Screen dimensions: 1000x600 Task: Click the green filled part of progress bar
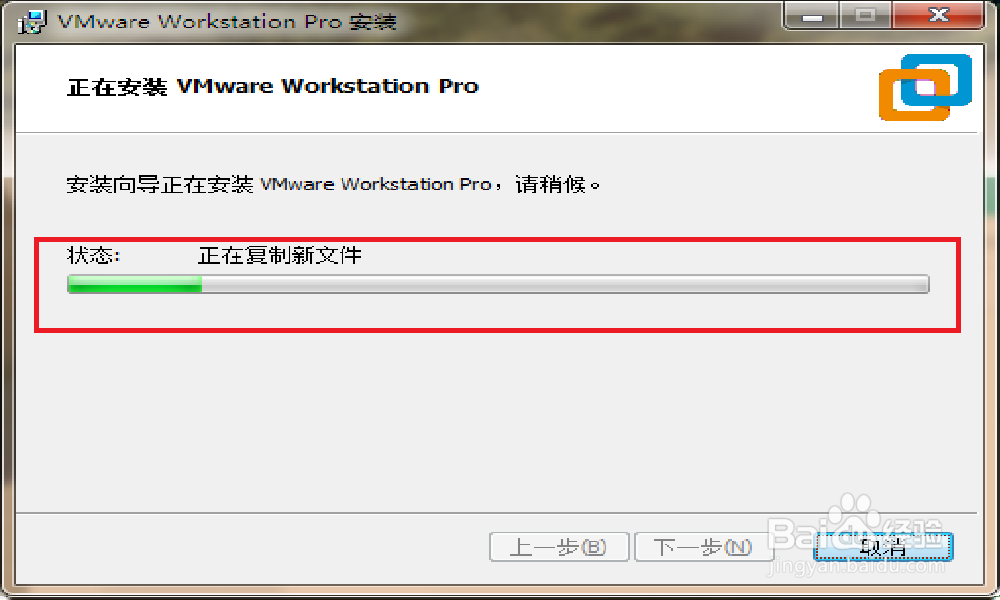[x=135, y=284]
